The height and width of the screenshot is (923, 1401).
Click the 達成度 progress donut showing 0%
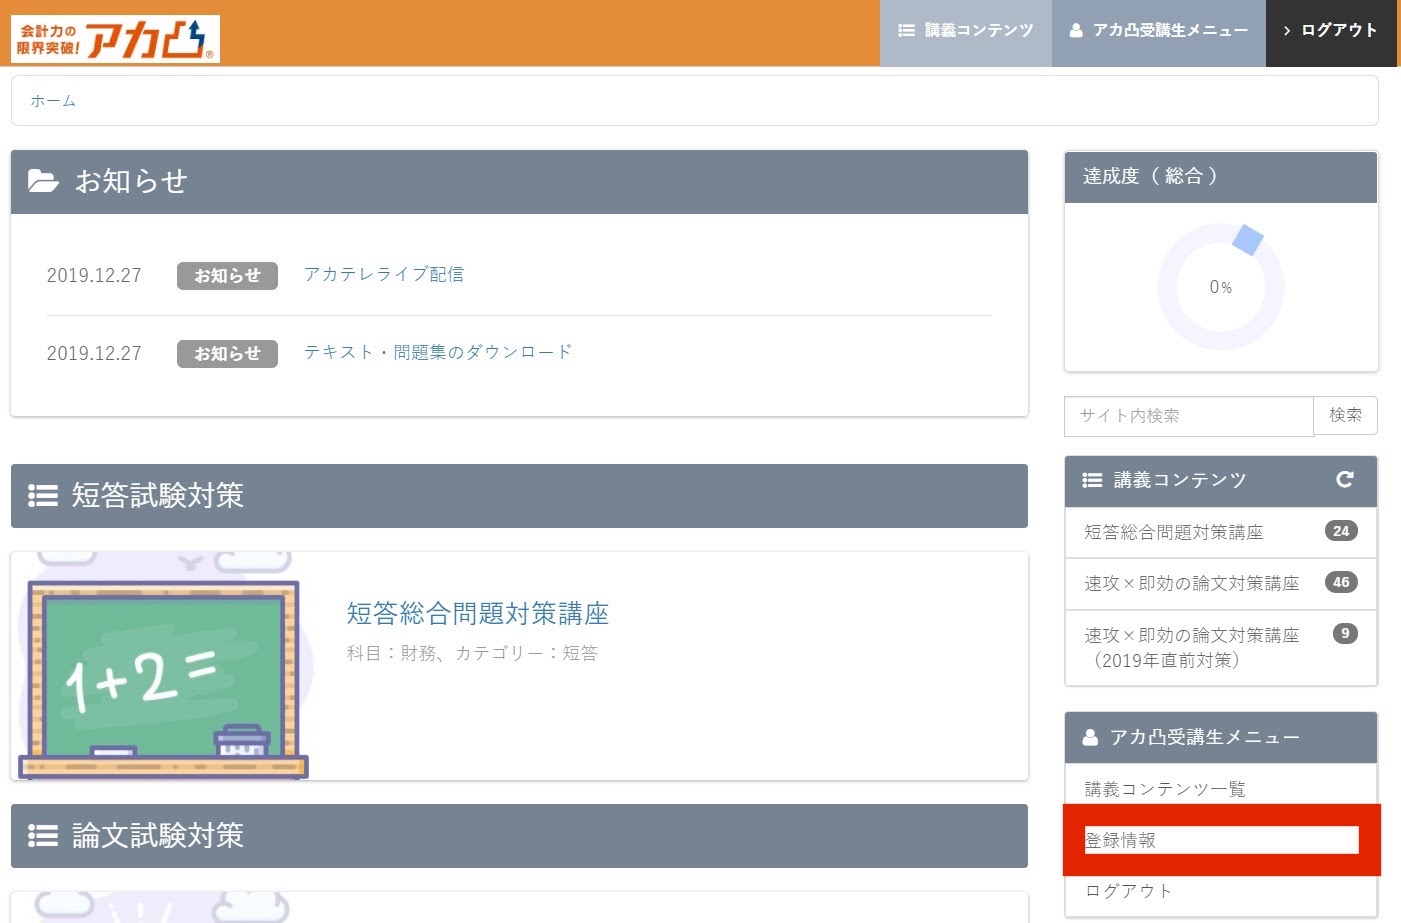[x=1221, y=286]
